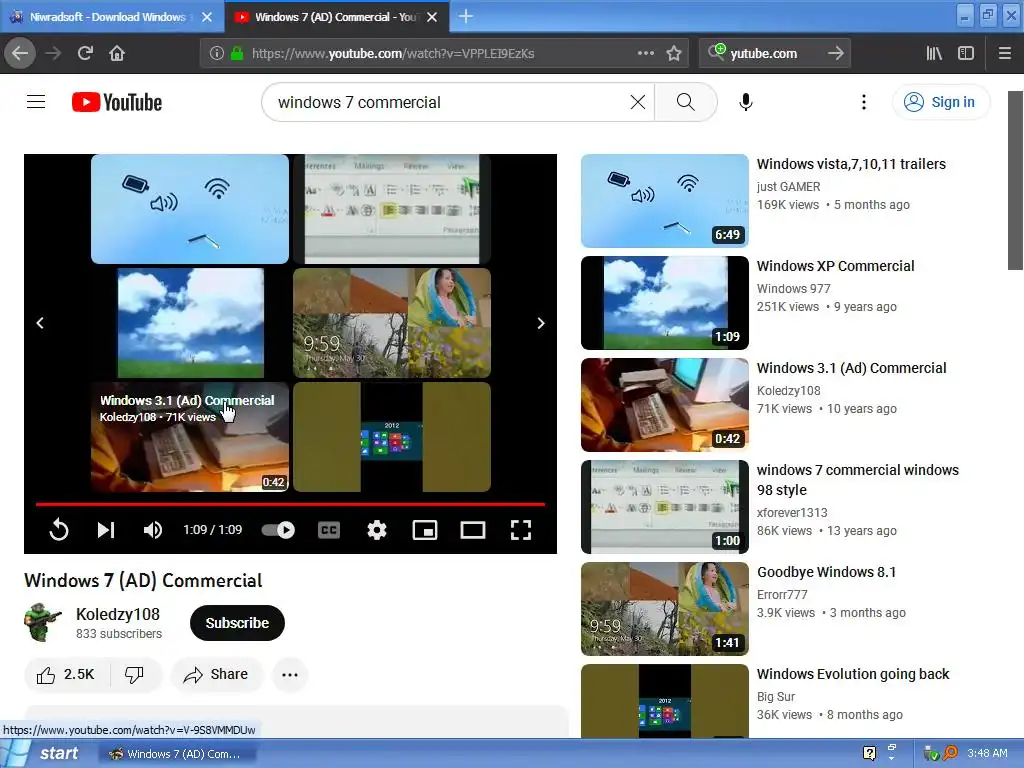Go to the YouTube home logo
The height and width of the screenshot is (768, 1024).
[x=117, y=102]
